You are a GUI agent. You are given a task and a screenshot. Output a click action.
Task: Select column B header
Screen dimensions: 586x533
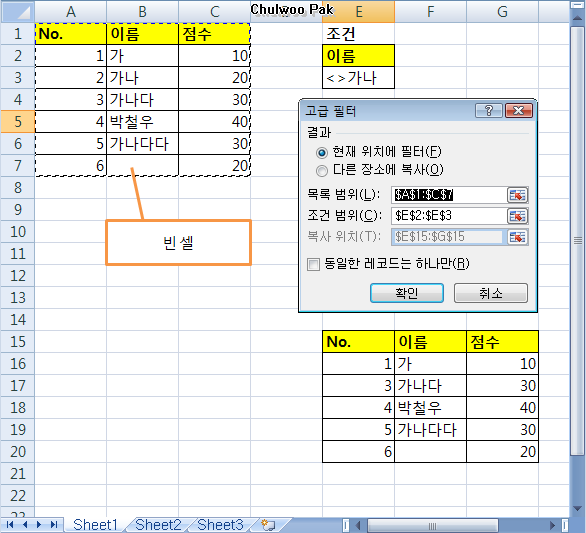click(x=142, y=12)
